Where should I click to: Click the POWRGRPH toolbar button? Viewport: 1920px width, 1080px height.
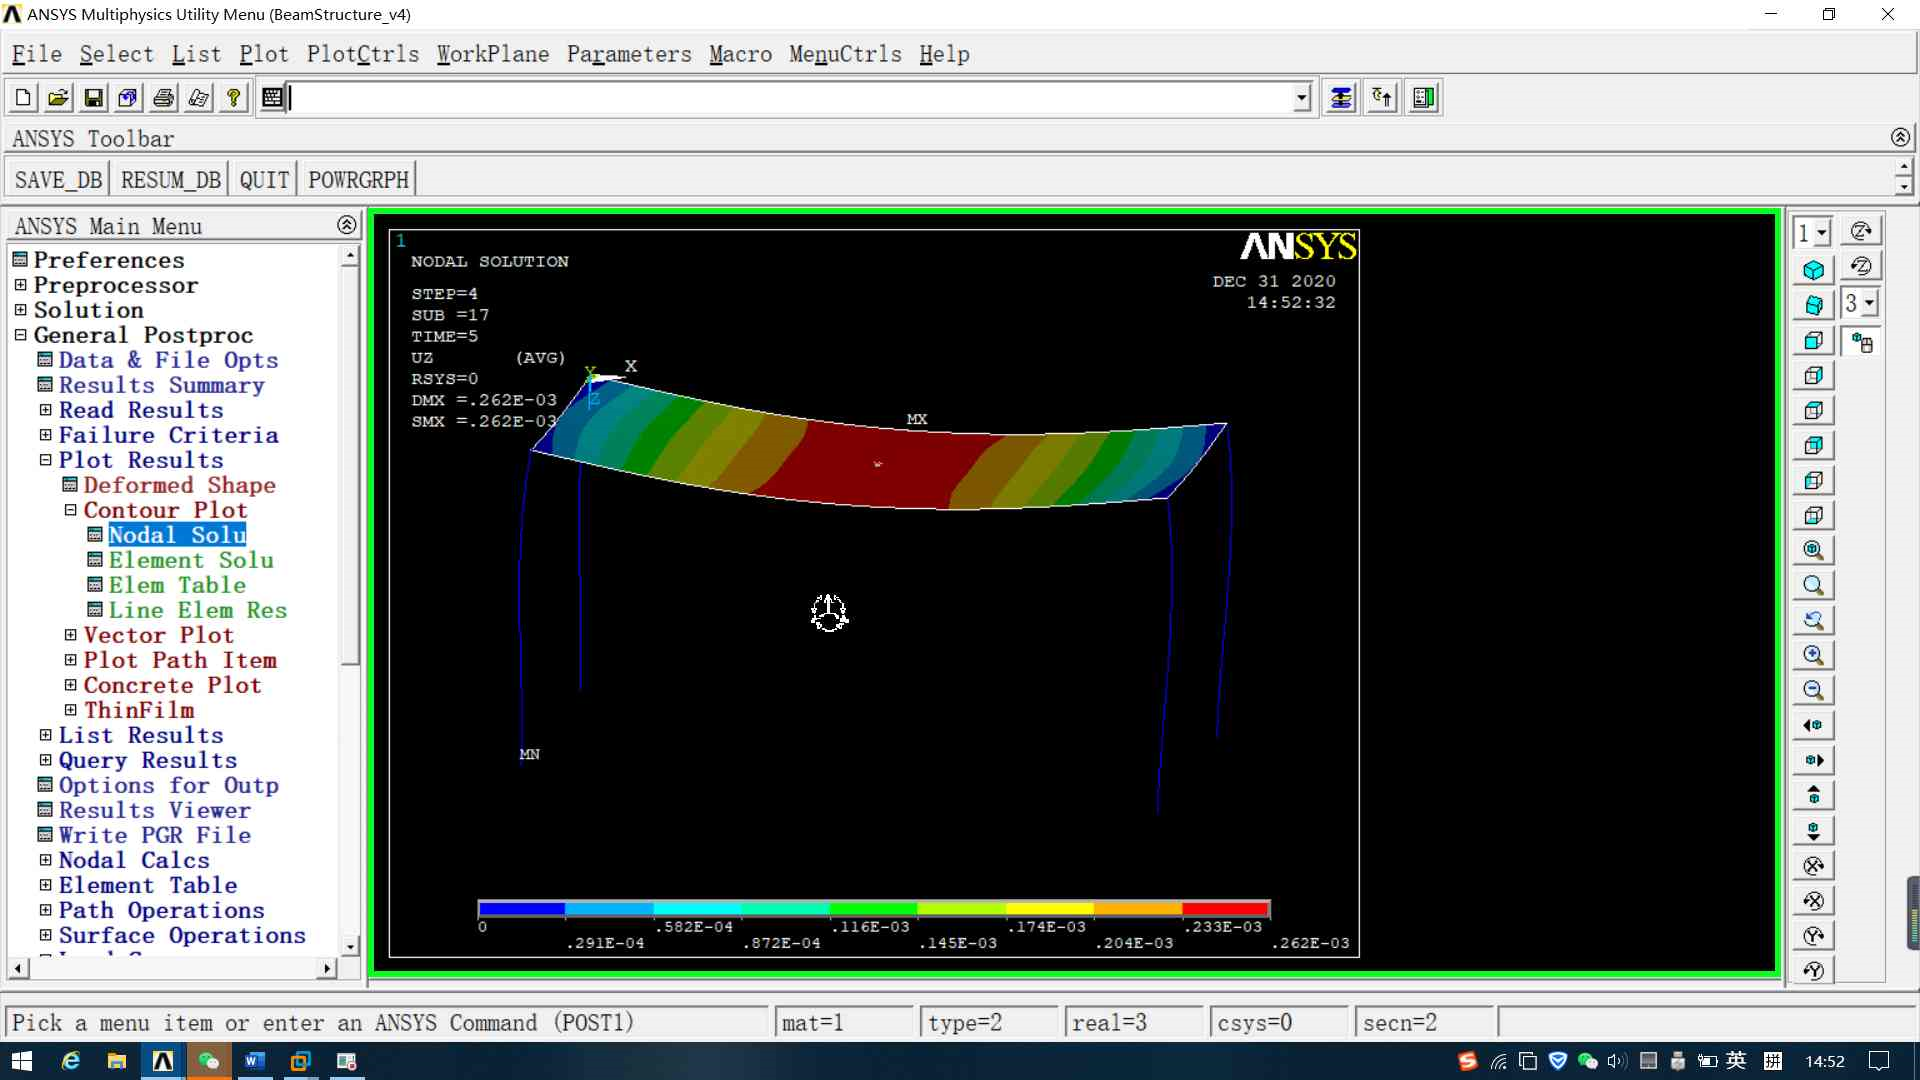tap(358, 180)
